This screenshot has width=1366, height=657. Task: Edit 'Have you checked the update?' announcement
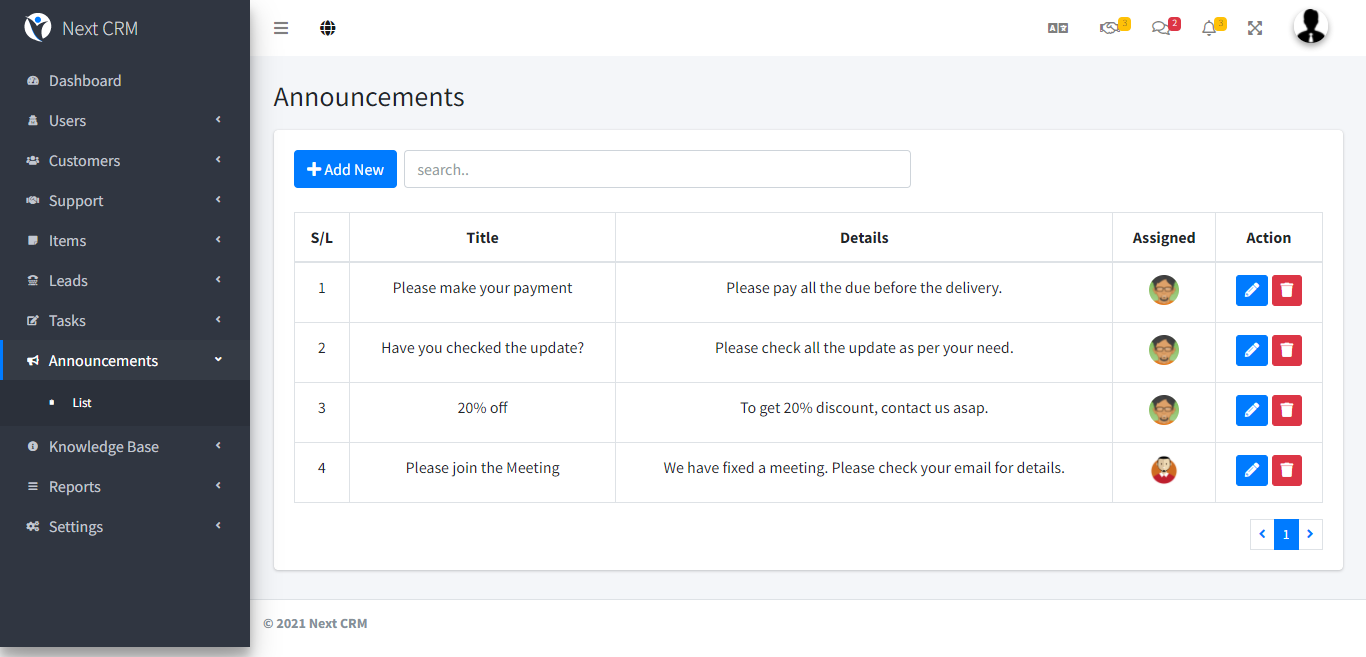click(x=1251, y=350)
